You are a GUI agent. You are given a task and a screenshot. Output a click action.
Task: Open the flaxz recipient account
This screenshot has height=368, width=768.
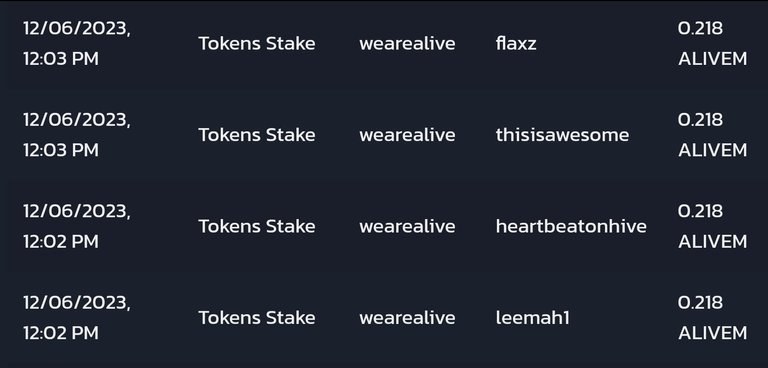click(x=516, y=44)
